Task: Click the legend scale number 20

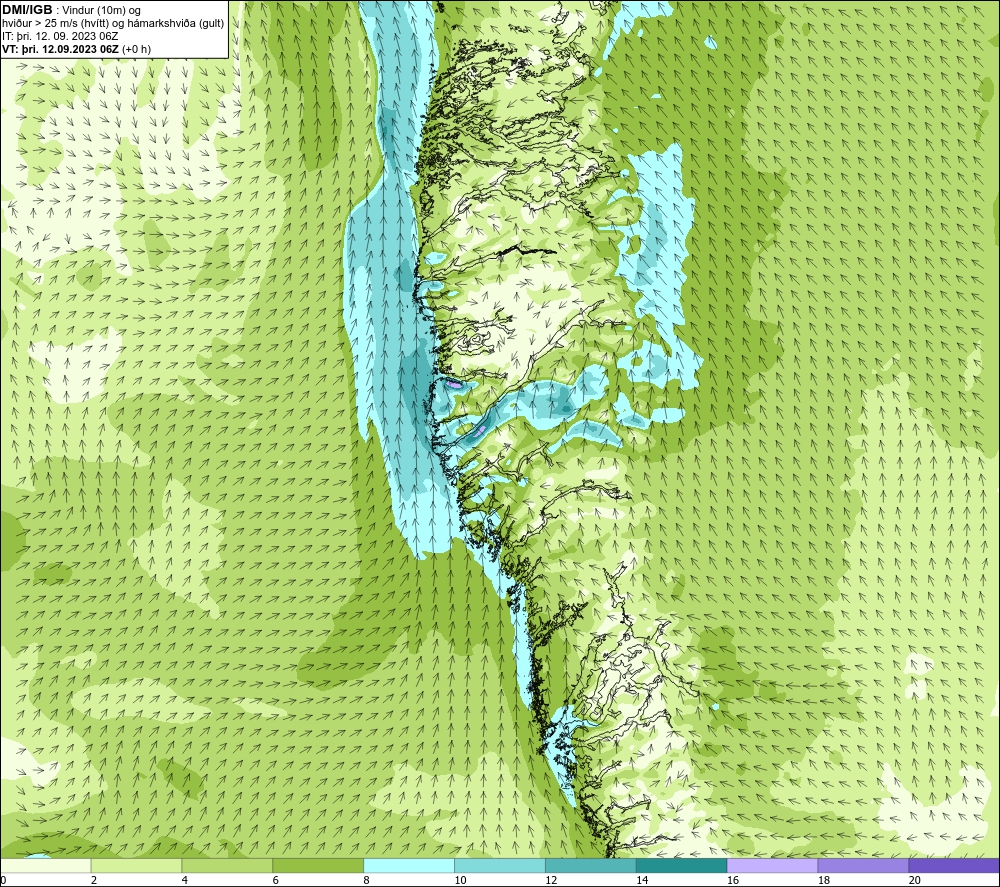Action: pyautogui.click(x=915, y=880)
